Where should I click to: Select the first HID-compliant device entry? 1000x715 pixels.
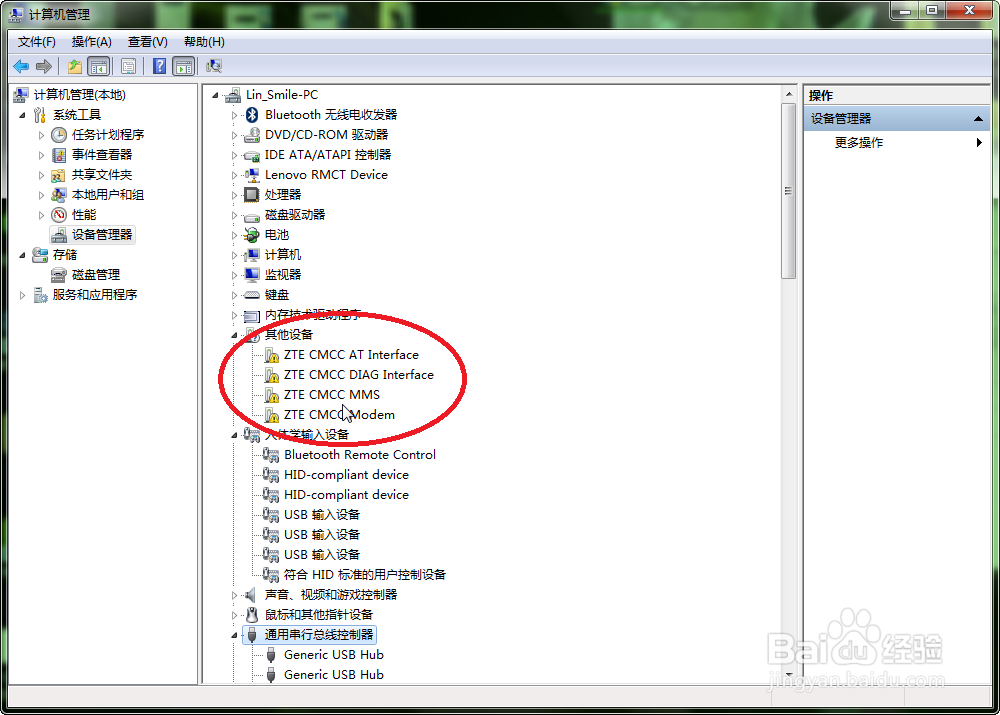[346, 475]
